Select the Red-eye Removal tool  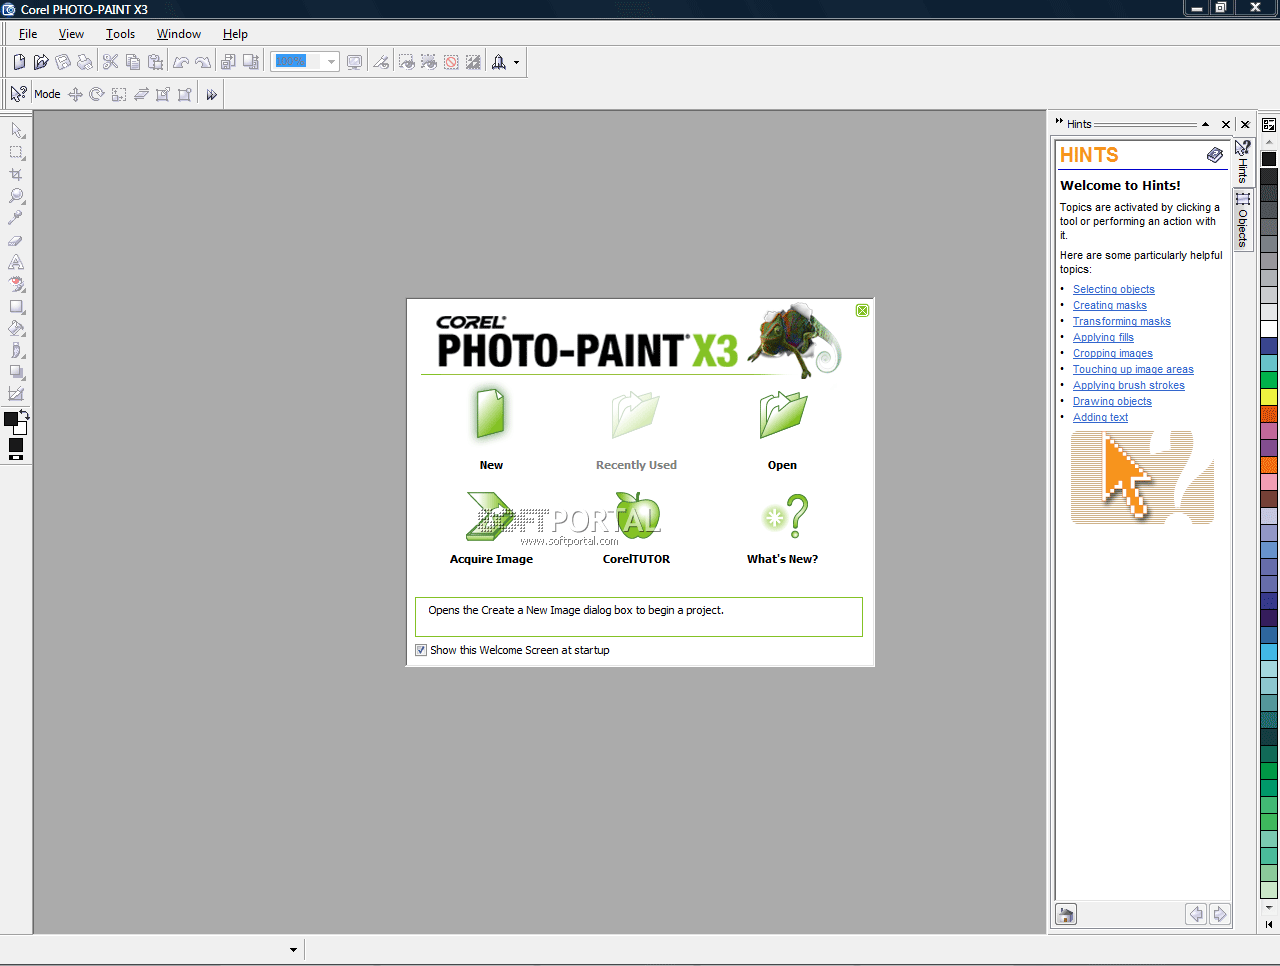[x=17, y=284]
